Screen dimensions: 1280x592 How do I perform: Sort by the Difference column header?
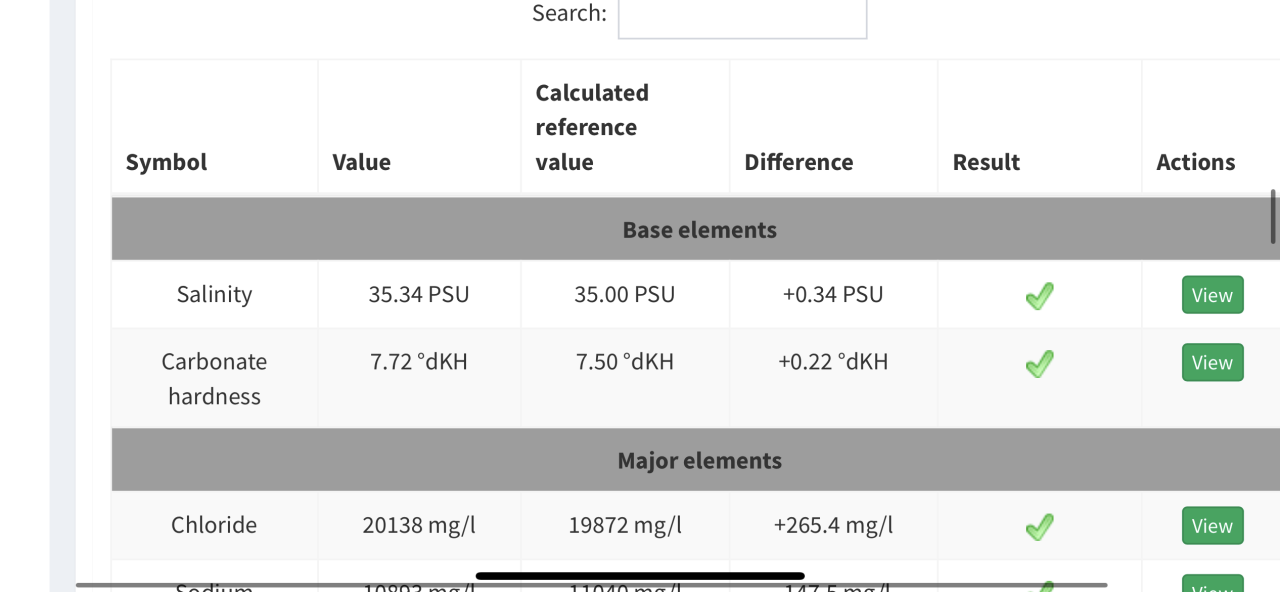(799, 162)
